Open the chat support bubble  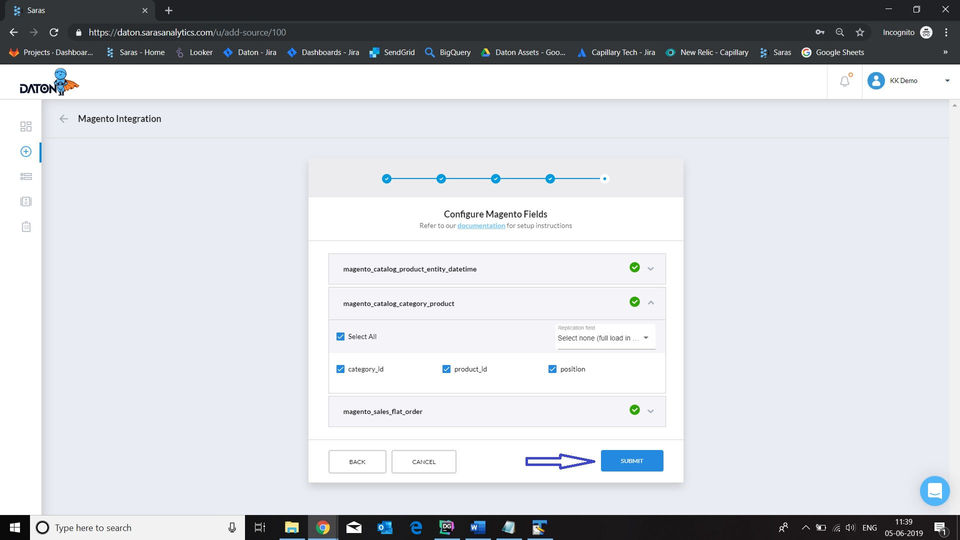click(934, 490)
